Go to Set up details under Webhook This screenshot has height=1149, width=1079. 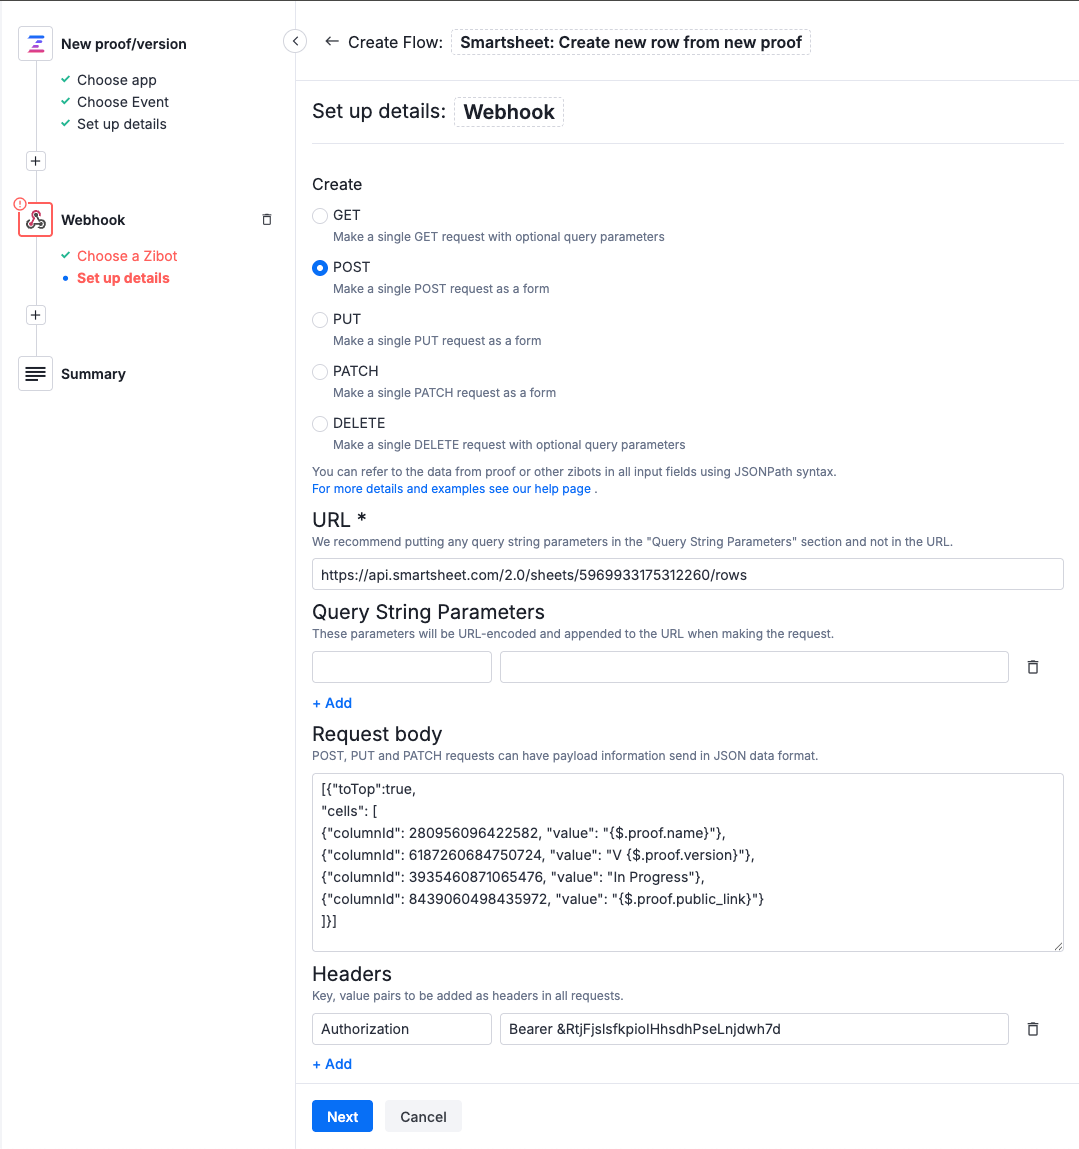[x=122, y=278]
